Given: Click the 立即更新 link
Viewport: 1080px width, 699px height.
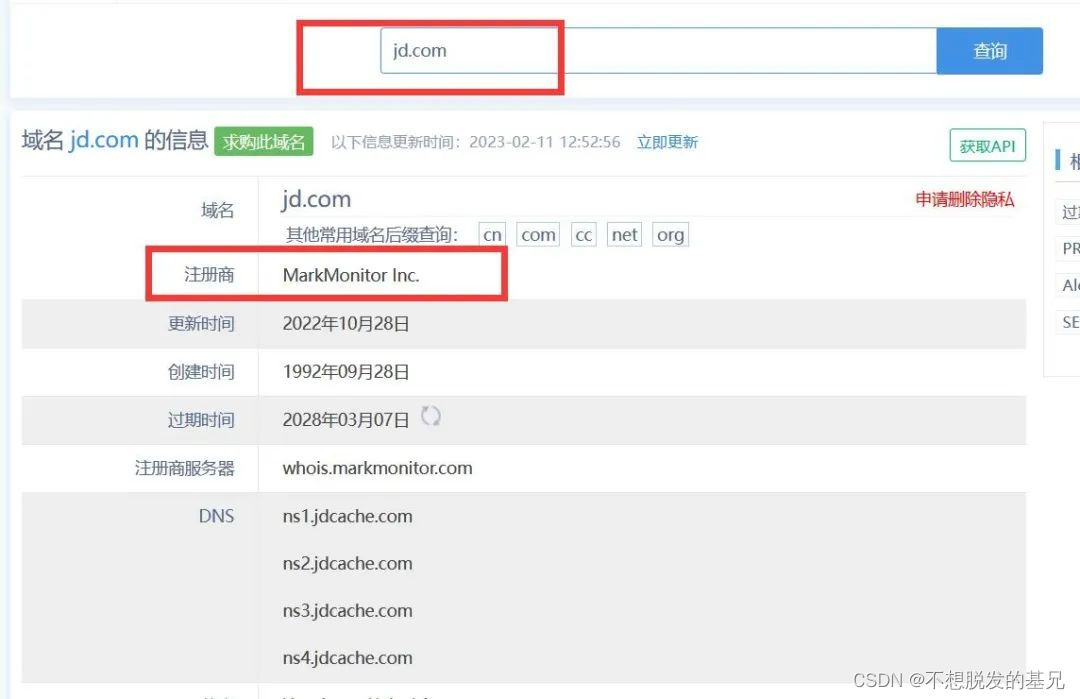Looking at the screenshot, I should pyautogui.click(x=667, y=142).
